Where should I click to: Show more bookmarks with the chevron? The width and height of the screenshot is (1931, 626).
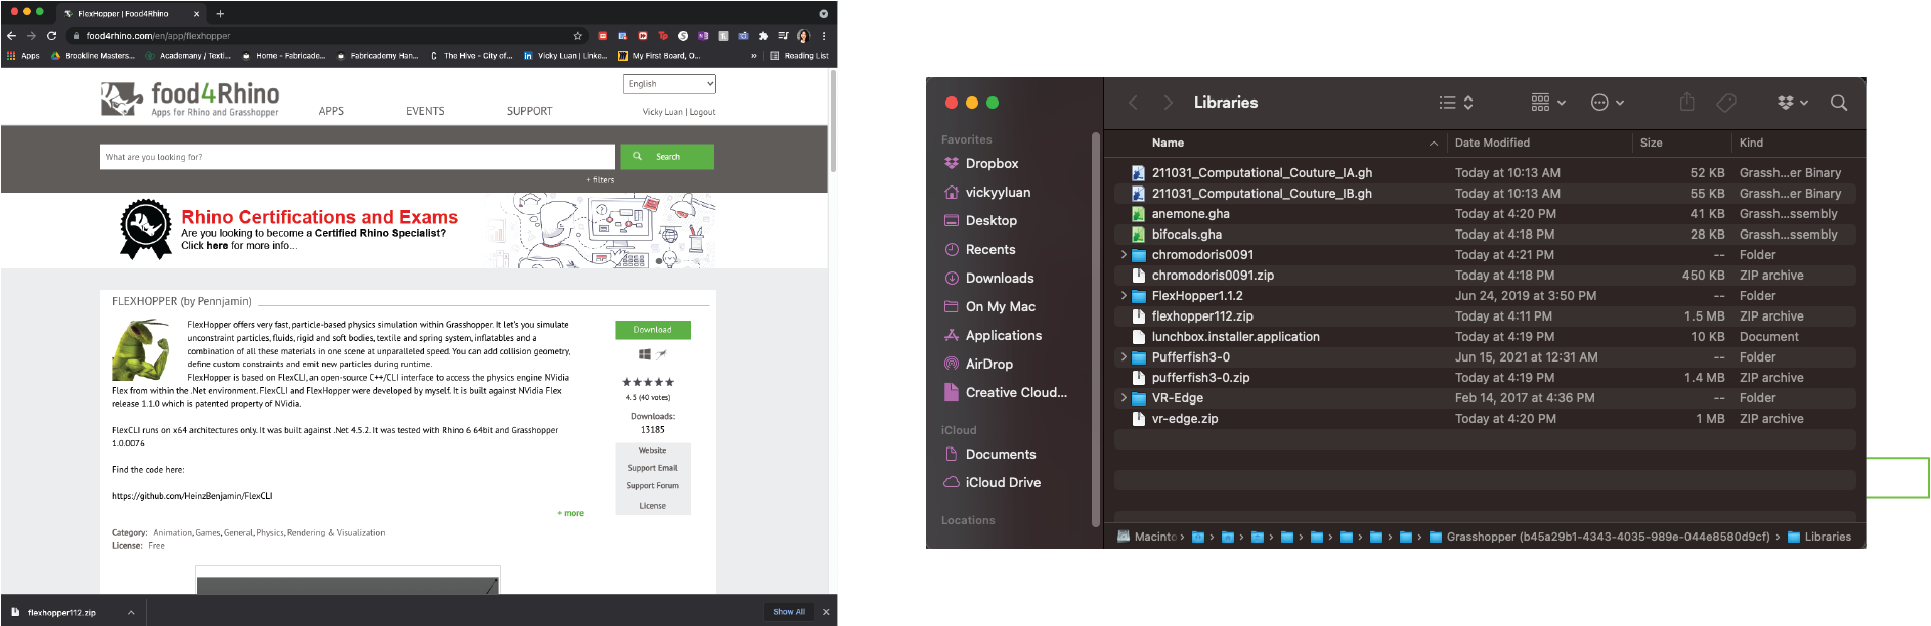[754, 56]
